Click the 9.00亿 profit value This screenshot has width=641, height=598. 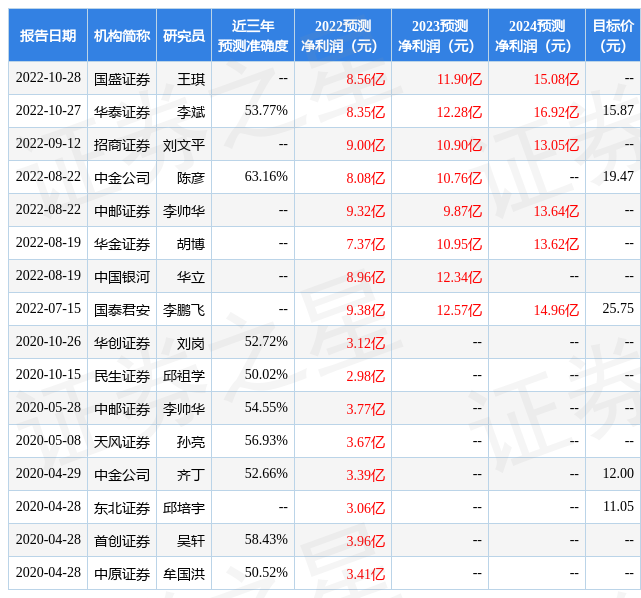pos(365,145)
